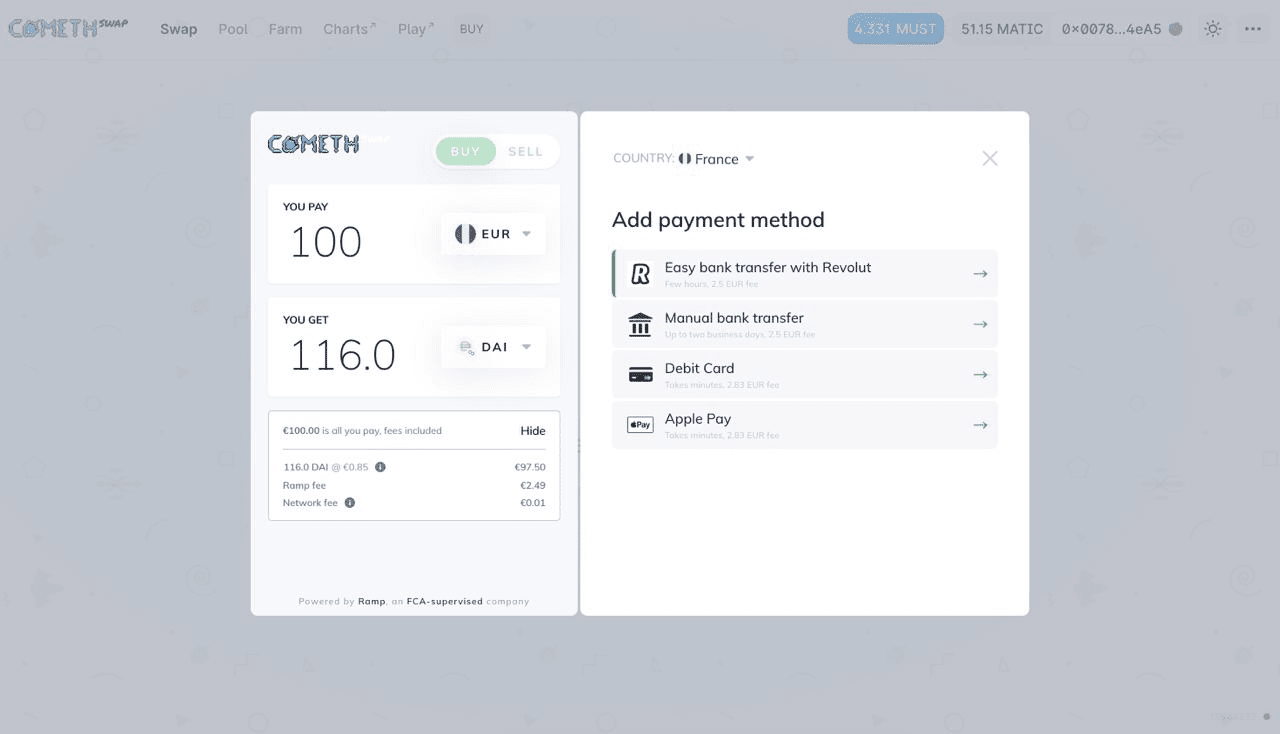Open the Farm tab
The width and height of the screenshot is (1280, 734).
[x=285, y=29]
